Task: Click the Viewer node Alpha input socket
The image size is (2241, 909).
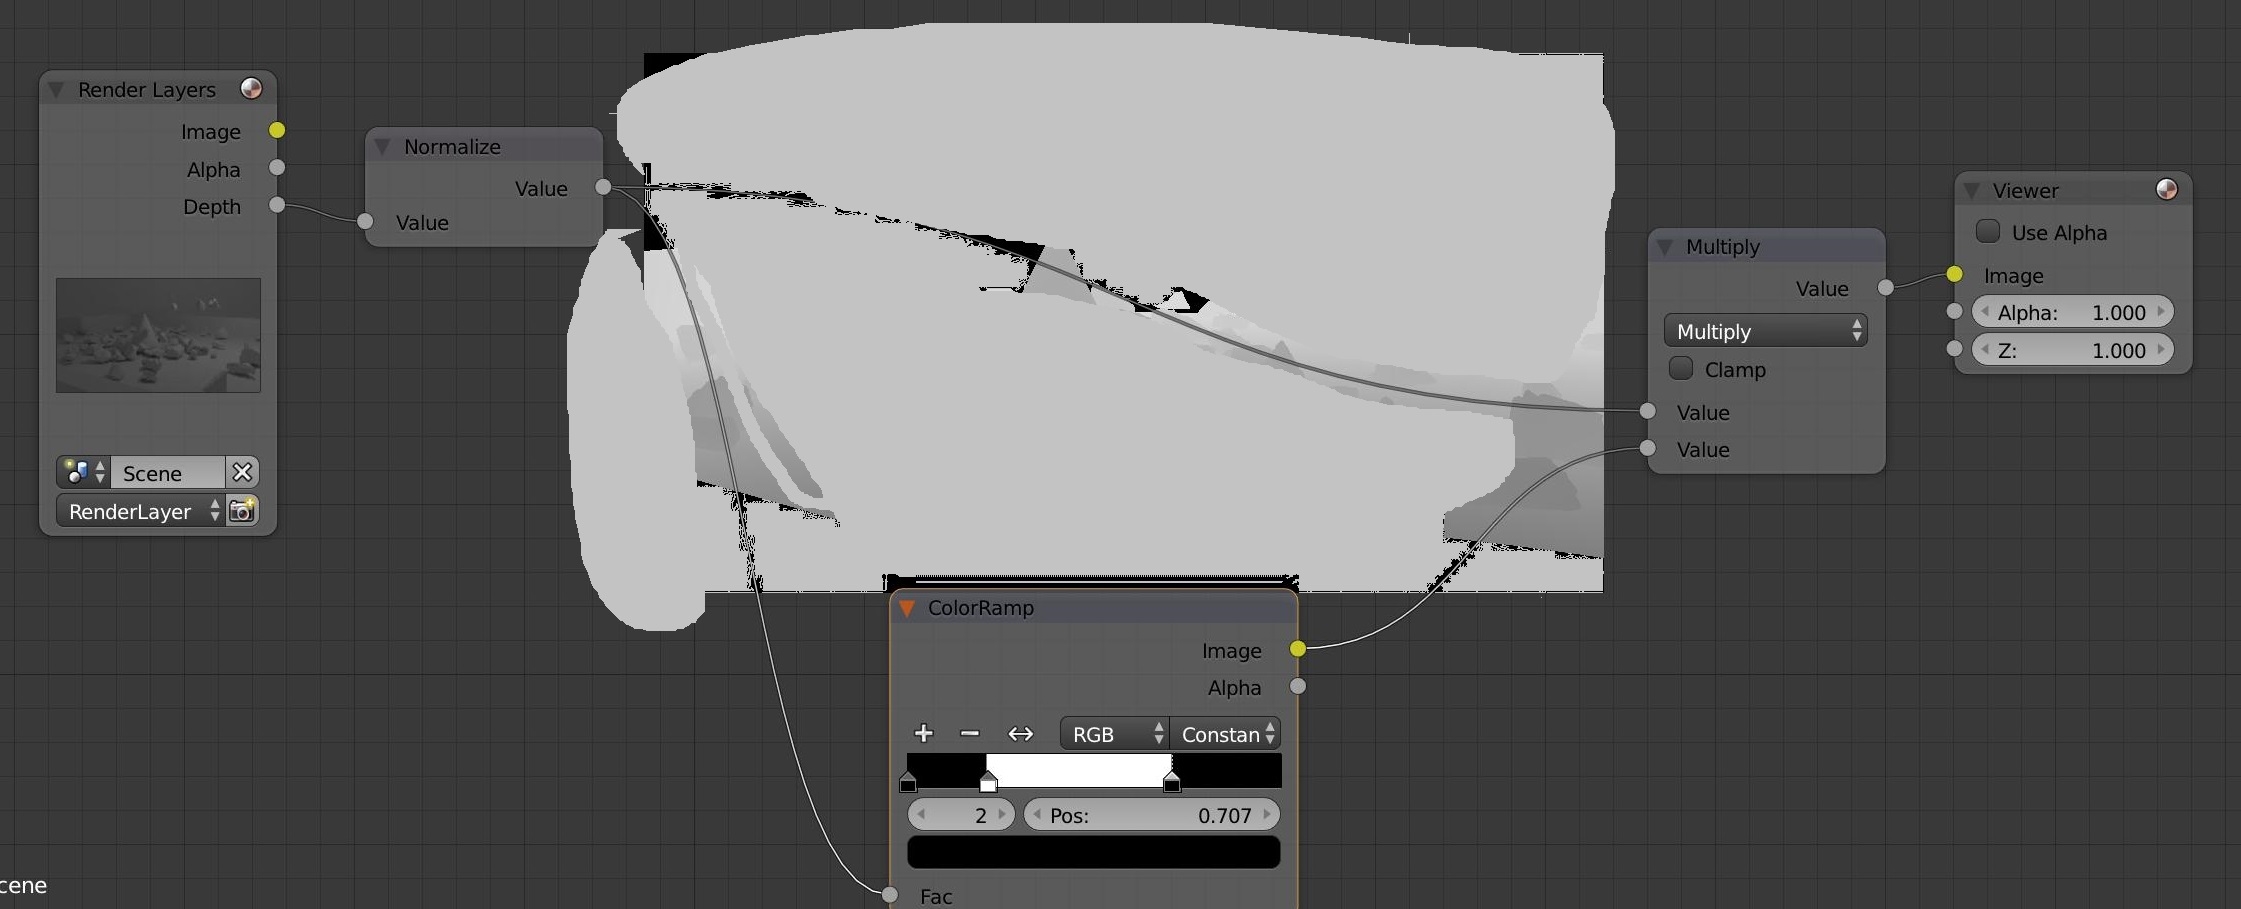Action: [x=1955, y=311]
